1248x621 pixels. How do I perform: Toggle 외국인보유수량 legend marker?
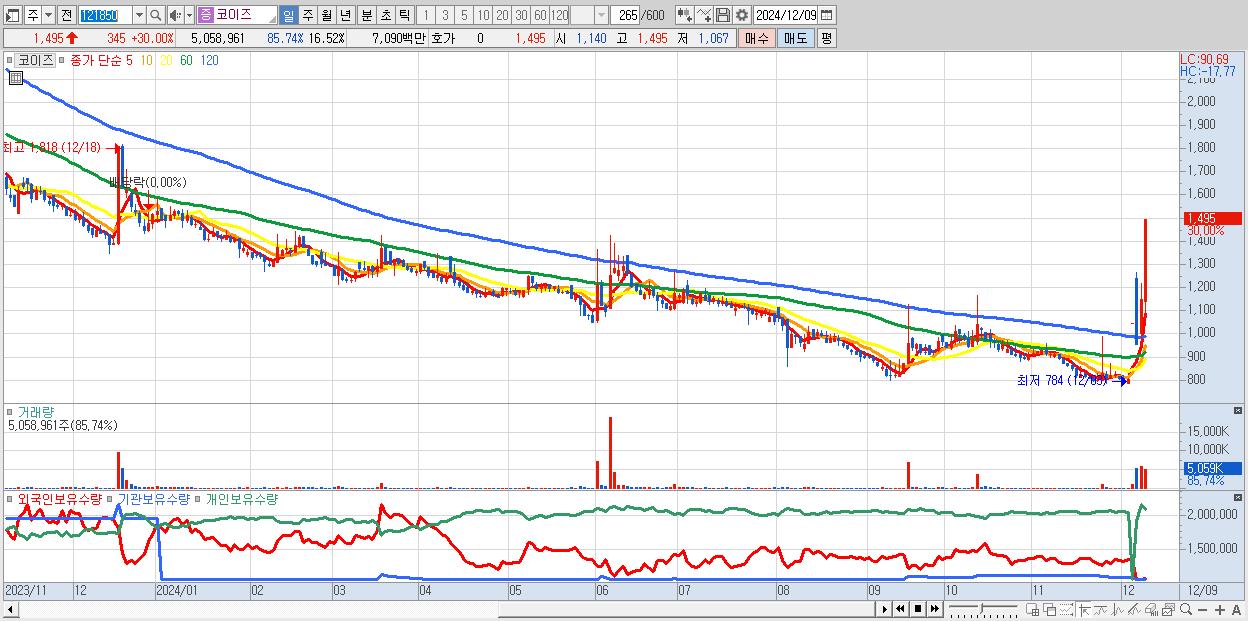point(11,498)
